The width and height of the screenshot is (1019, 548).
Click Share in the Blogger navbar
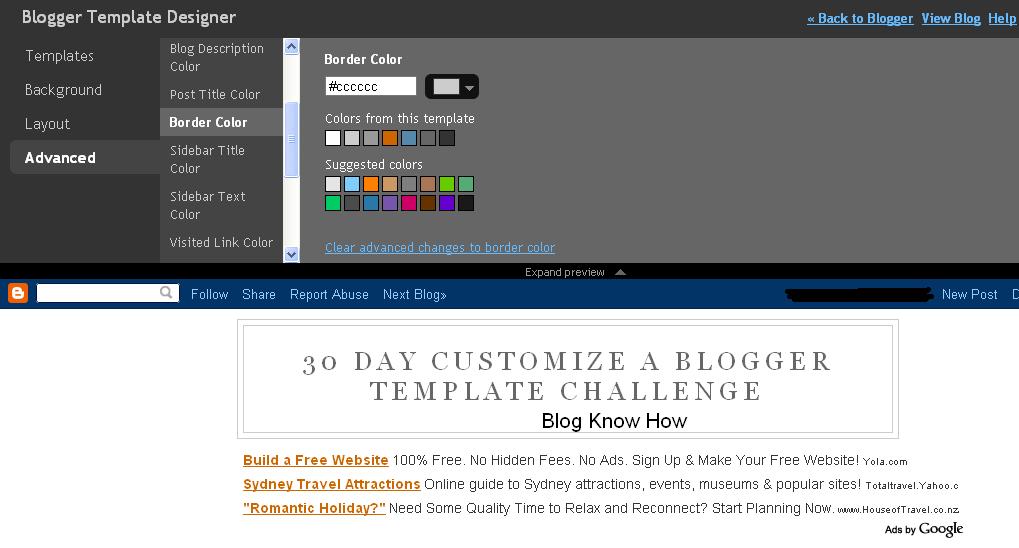(259, 294)
